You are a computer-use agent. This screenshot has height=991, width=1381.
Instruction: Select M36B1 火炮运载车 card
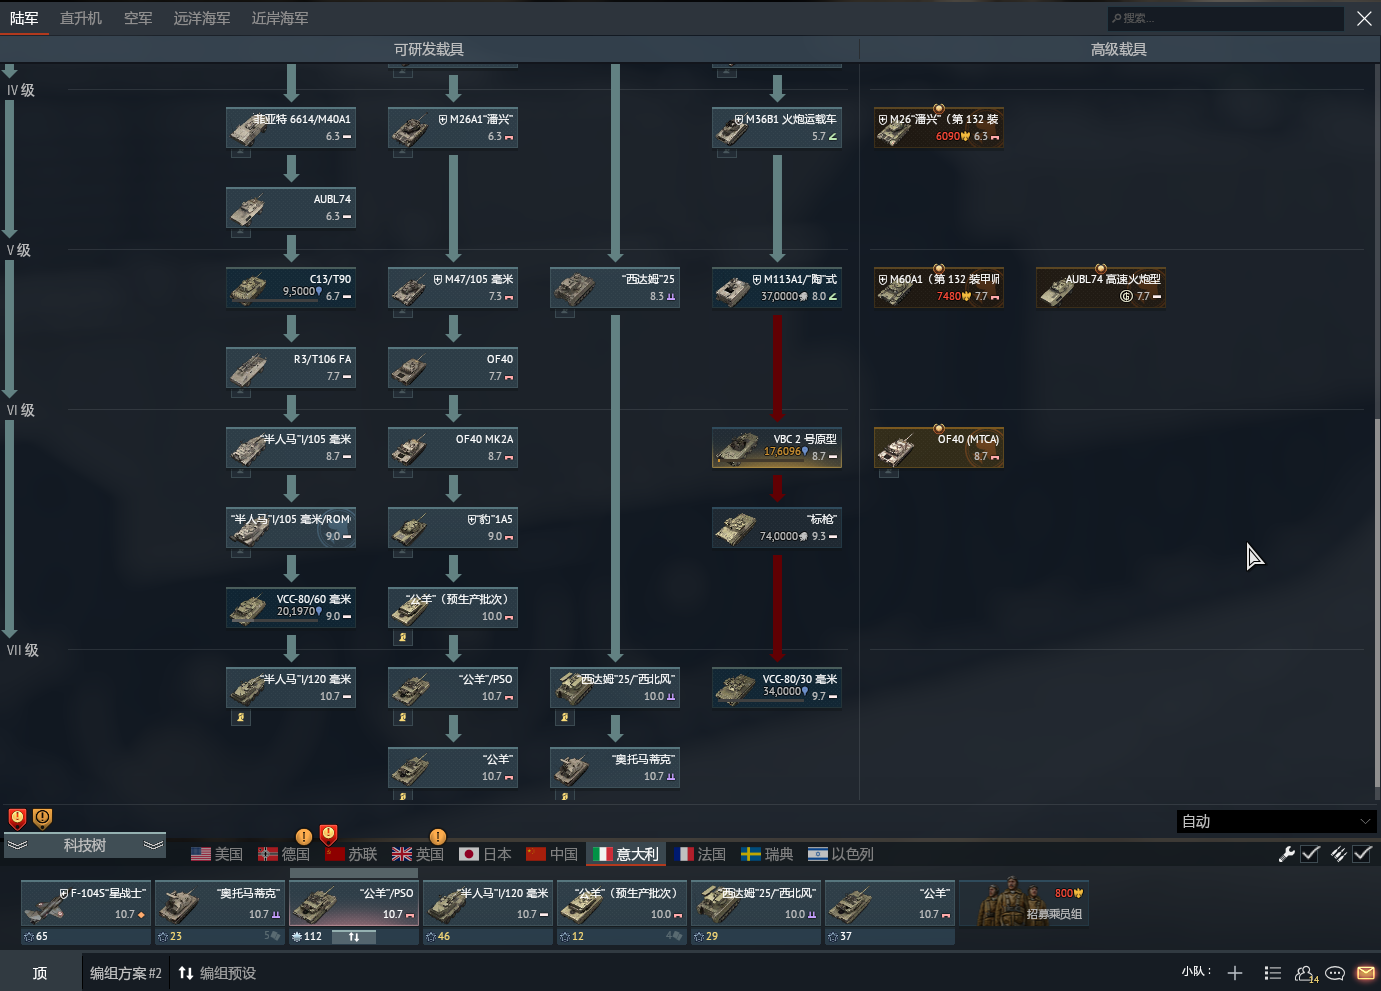point(777,128)
